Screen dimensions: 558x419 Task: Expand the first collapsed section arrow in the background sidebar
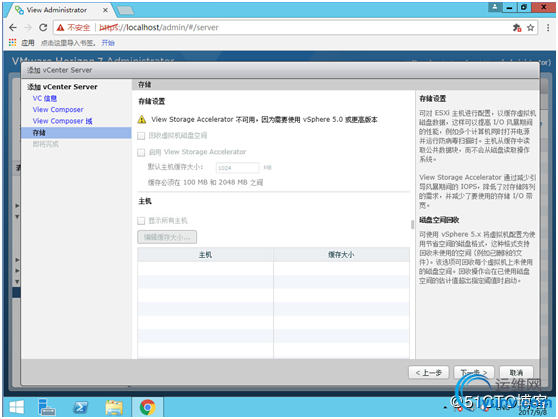click(17, 206)
